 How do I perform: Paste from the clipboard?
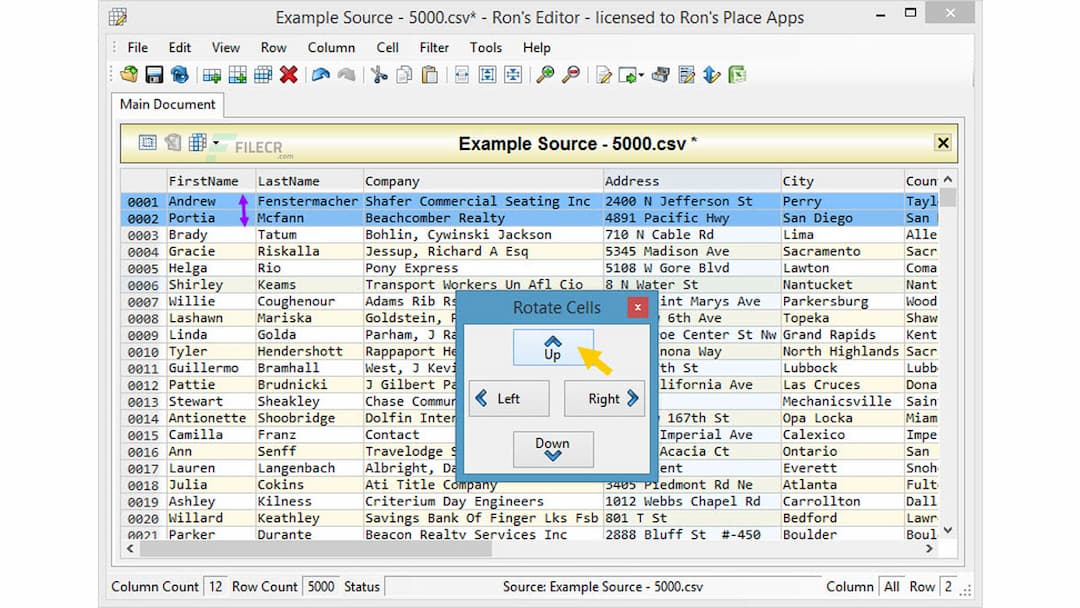click(430, 74)
